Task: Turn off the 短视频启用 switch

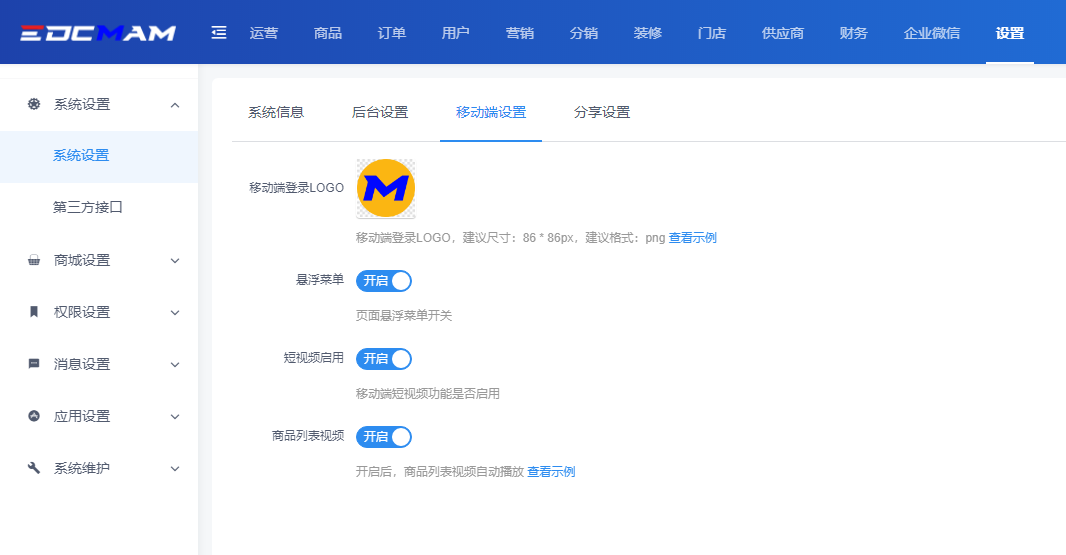Action: click(384, 359)
